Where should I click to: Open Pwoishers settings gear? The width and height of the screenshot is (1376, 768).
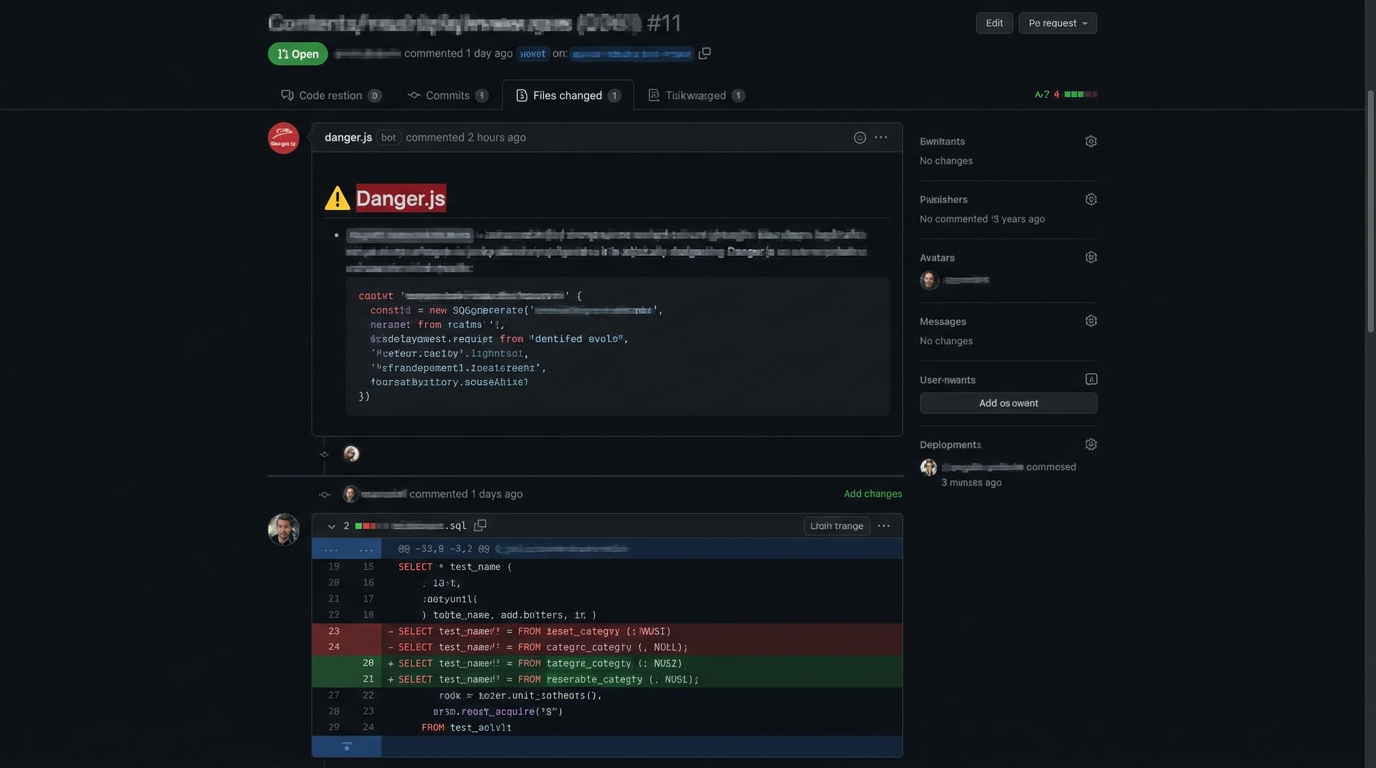[1091, 199]
